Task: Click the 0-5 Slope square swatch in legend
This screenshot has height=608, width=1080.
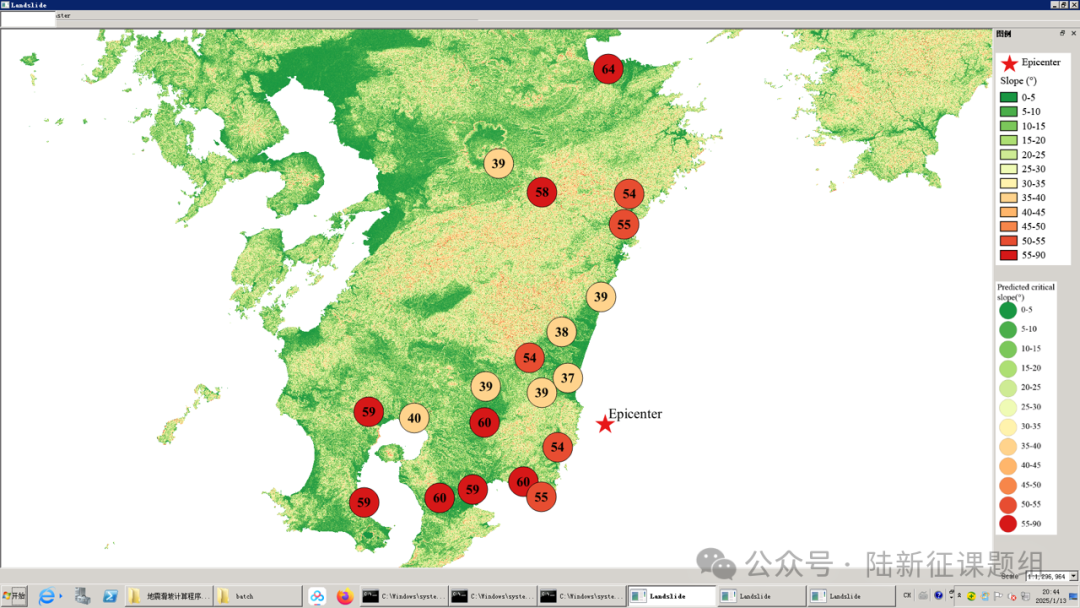Action: 1008,97
